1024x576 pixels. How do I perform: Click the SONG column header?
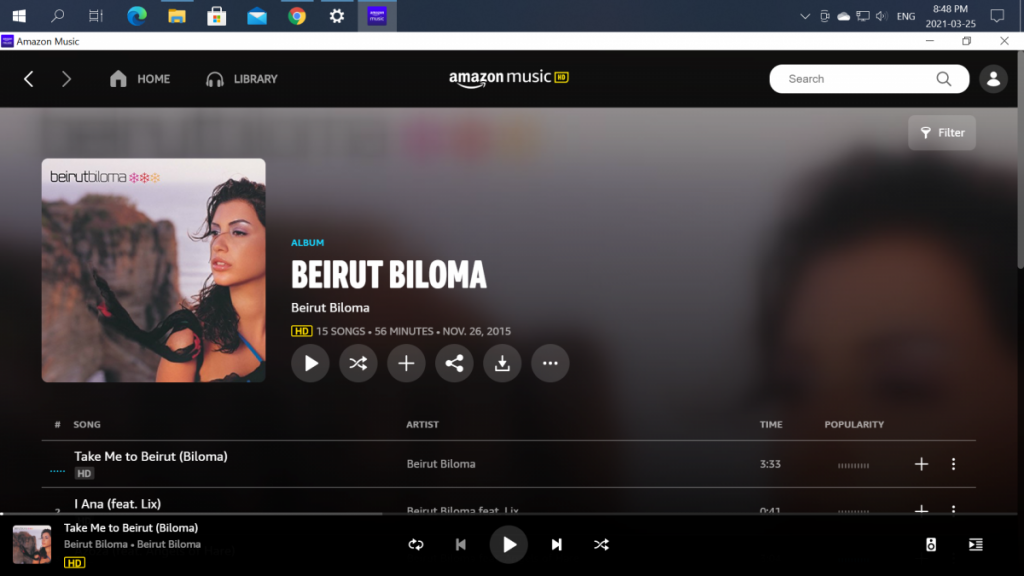click(87, 424)
